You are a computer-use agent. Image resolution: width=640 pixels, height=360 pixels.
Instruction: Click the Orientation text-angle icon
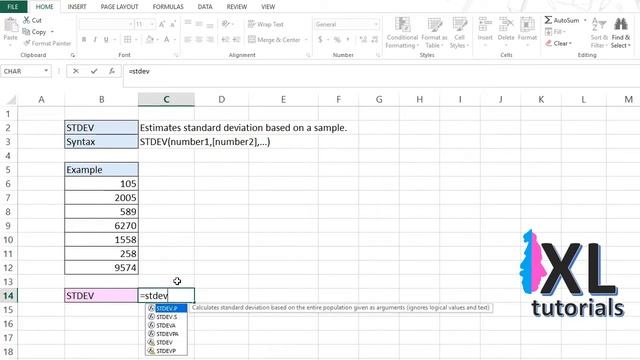(x=226, y=24)
